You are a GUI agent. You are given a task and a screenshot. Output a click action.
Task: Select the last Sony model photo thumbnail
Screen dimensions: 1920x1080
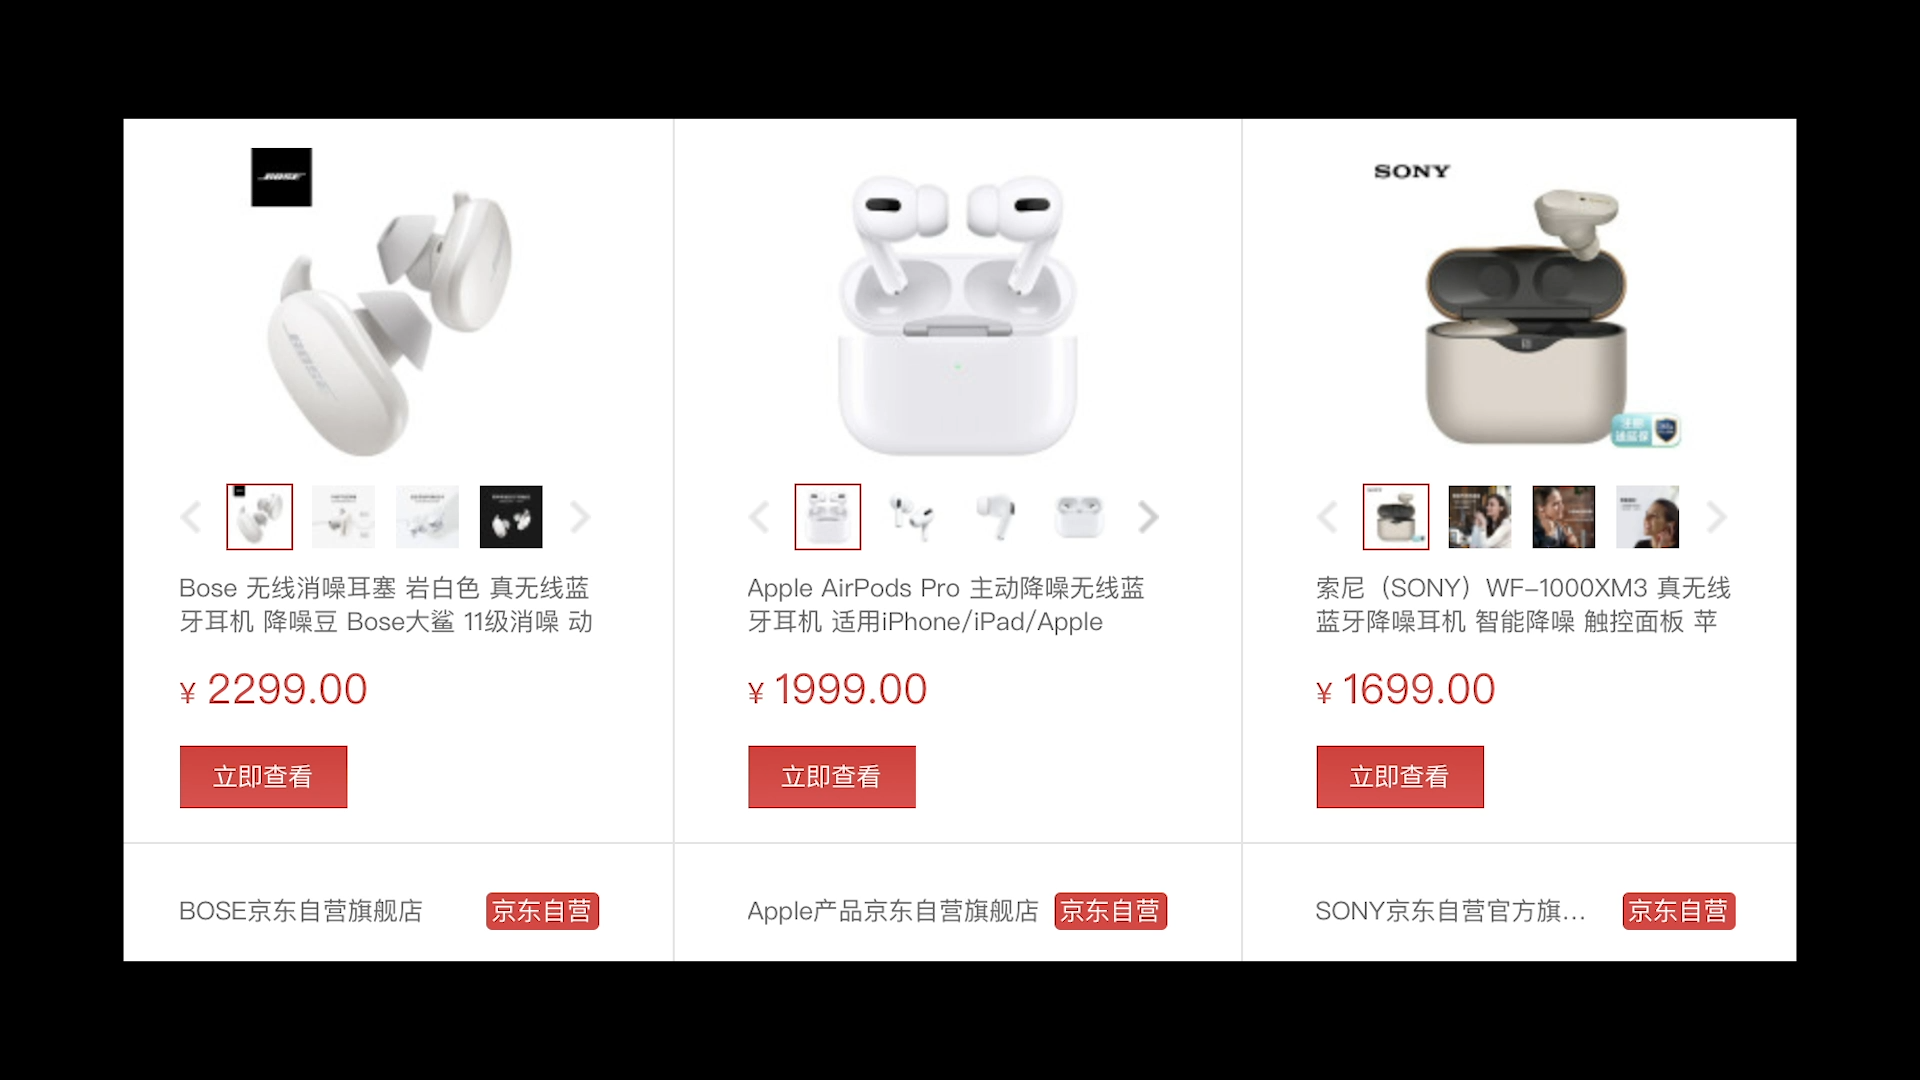1647,517
